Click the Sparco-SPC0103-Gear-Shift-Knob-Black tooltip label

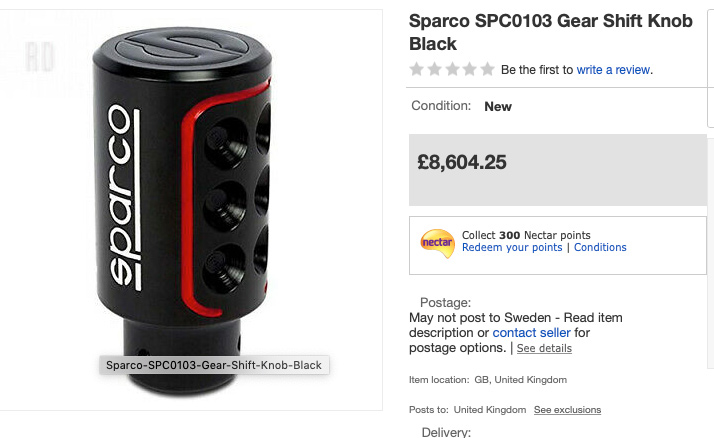215,365
